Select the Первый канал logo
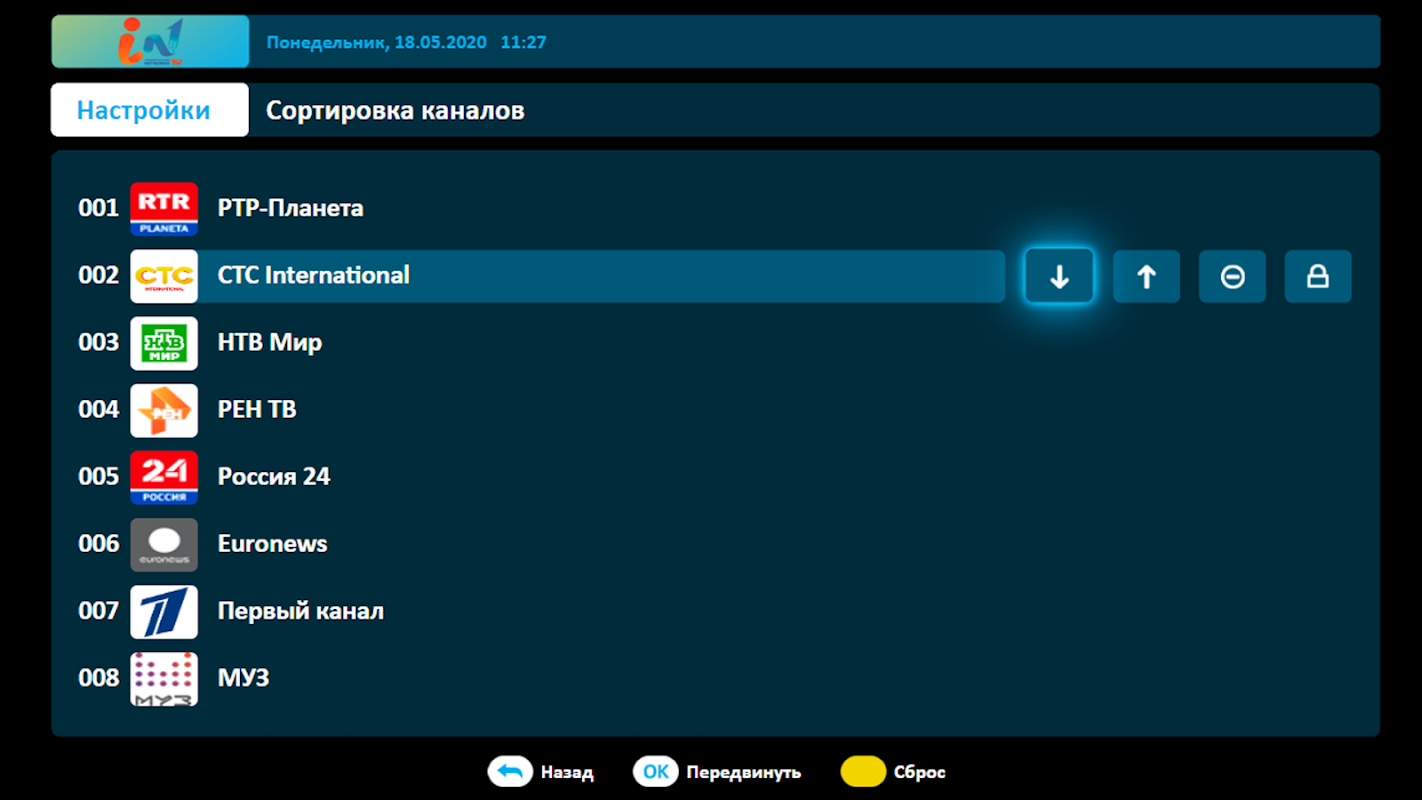This screenshot has height=800, width=1422. [x=164, y=611]
